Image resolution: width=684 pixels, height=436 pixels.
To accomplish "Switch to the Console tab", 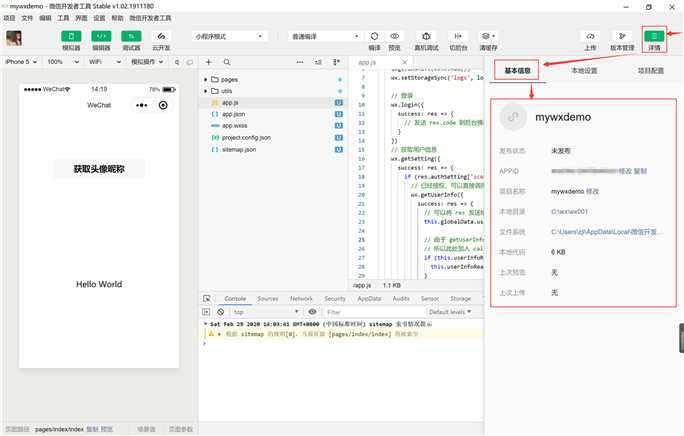I will 235,299.
